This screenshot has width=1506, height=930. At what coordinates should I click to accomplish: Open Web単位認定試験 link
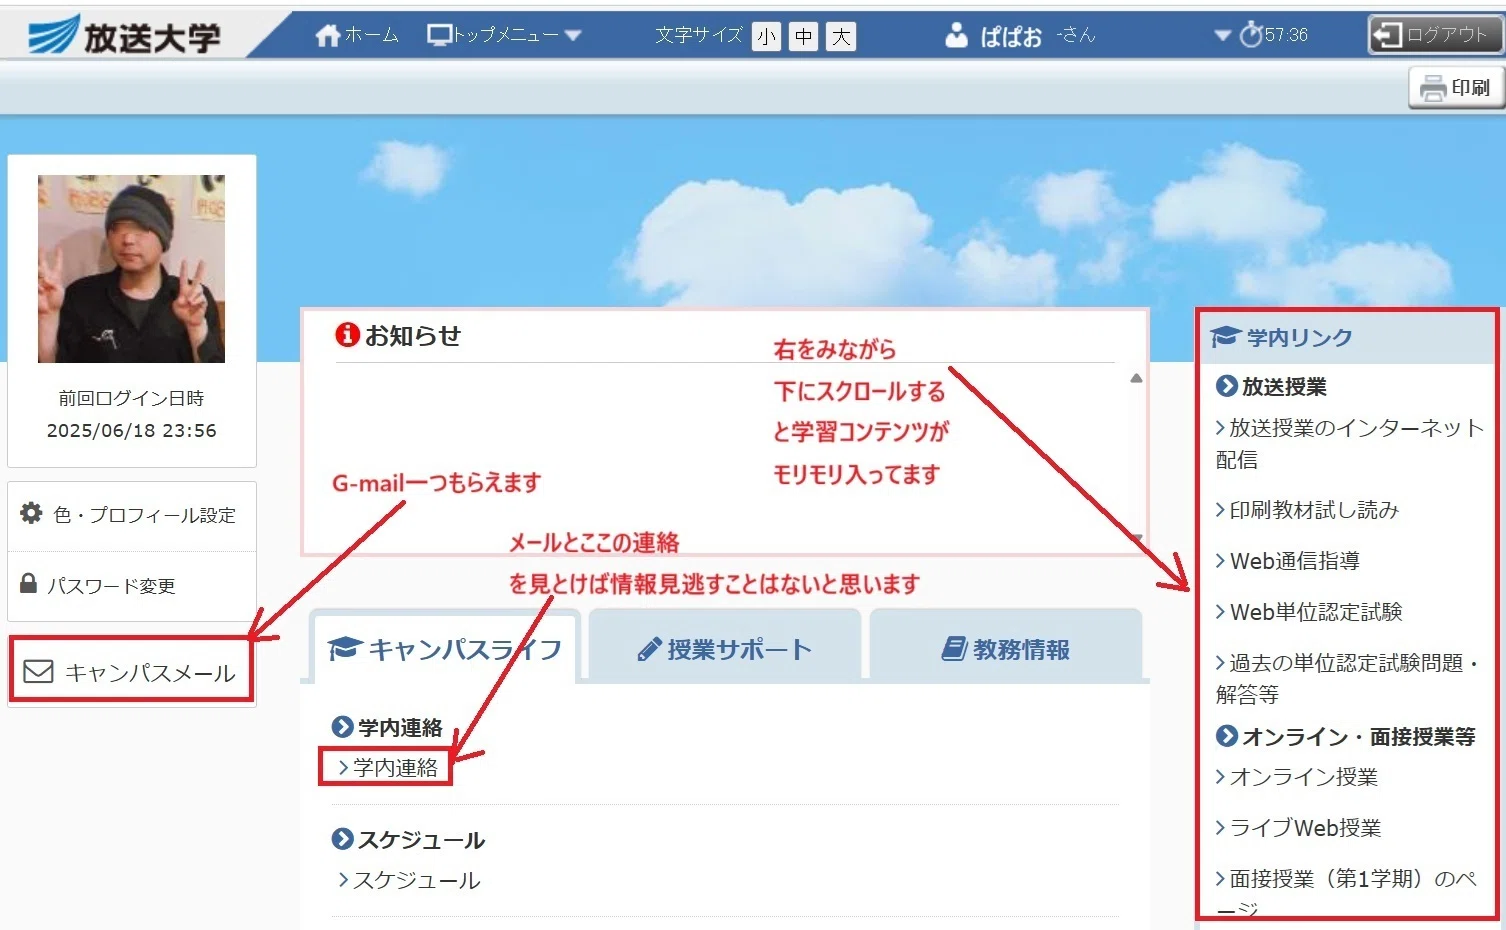(x=1308, y=612)
